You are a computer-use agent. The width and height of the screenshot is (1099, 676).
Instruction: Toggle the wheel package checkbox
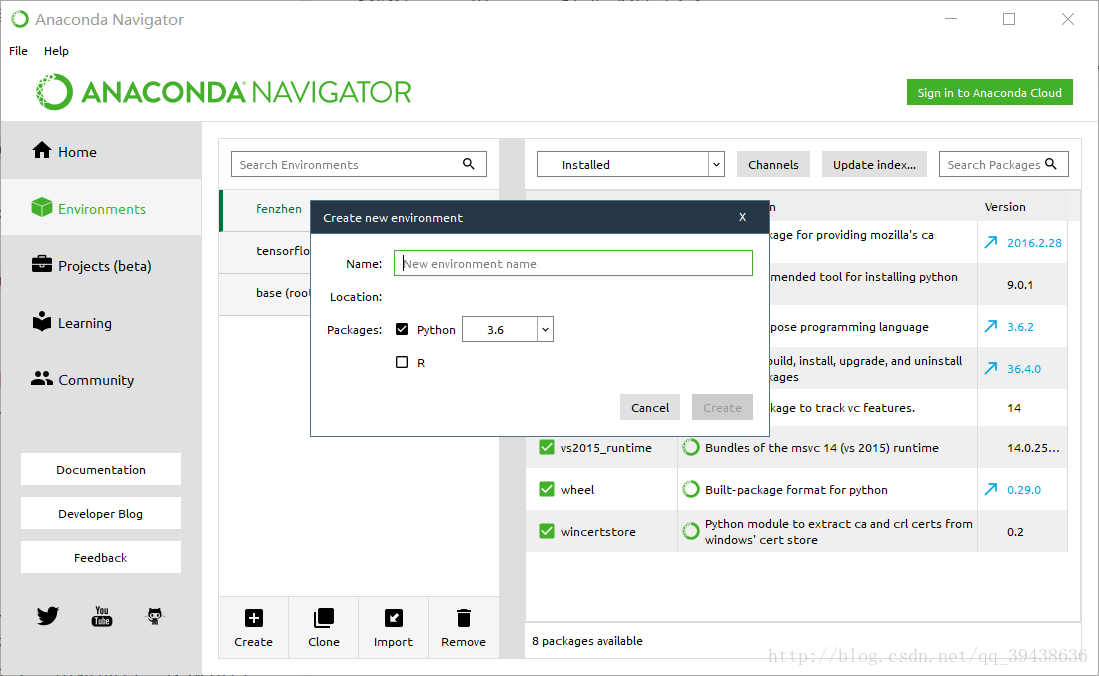tap(547, 489)
